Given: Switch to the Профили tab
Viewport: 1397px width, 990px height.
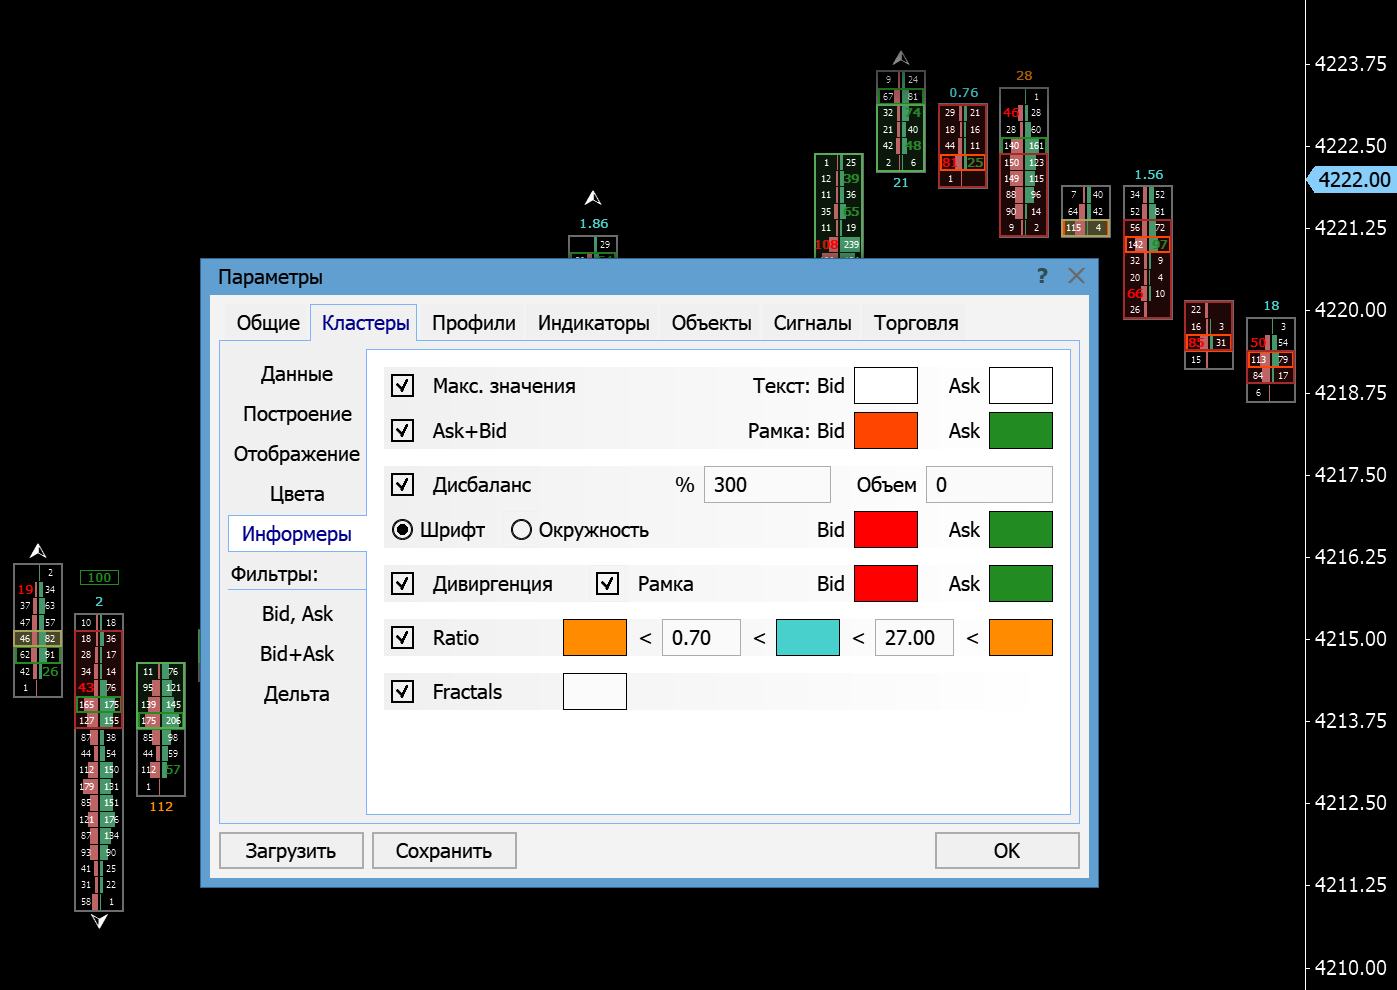Looking at the screenshot, I should coord(473,323).
